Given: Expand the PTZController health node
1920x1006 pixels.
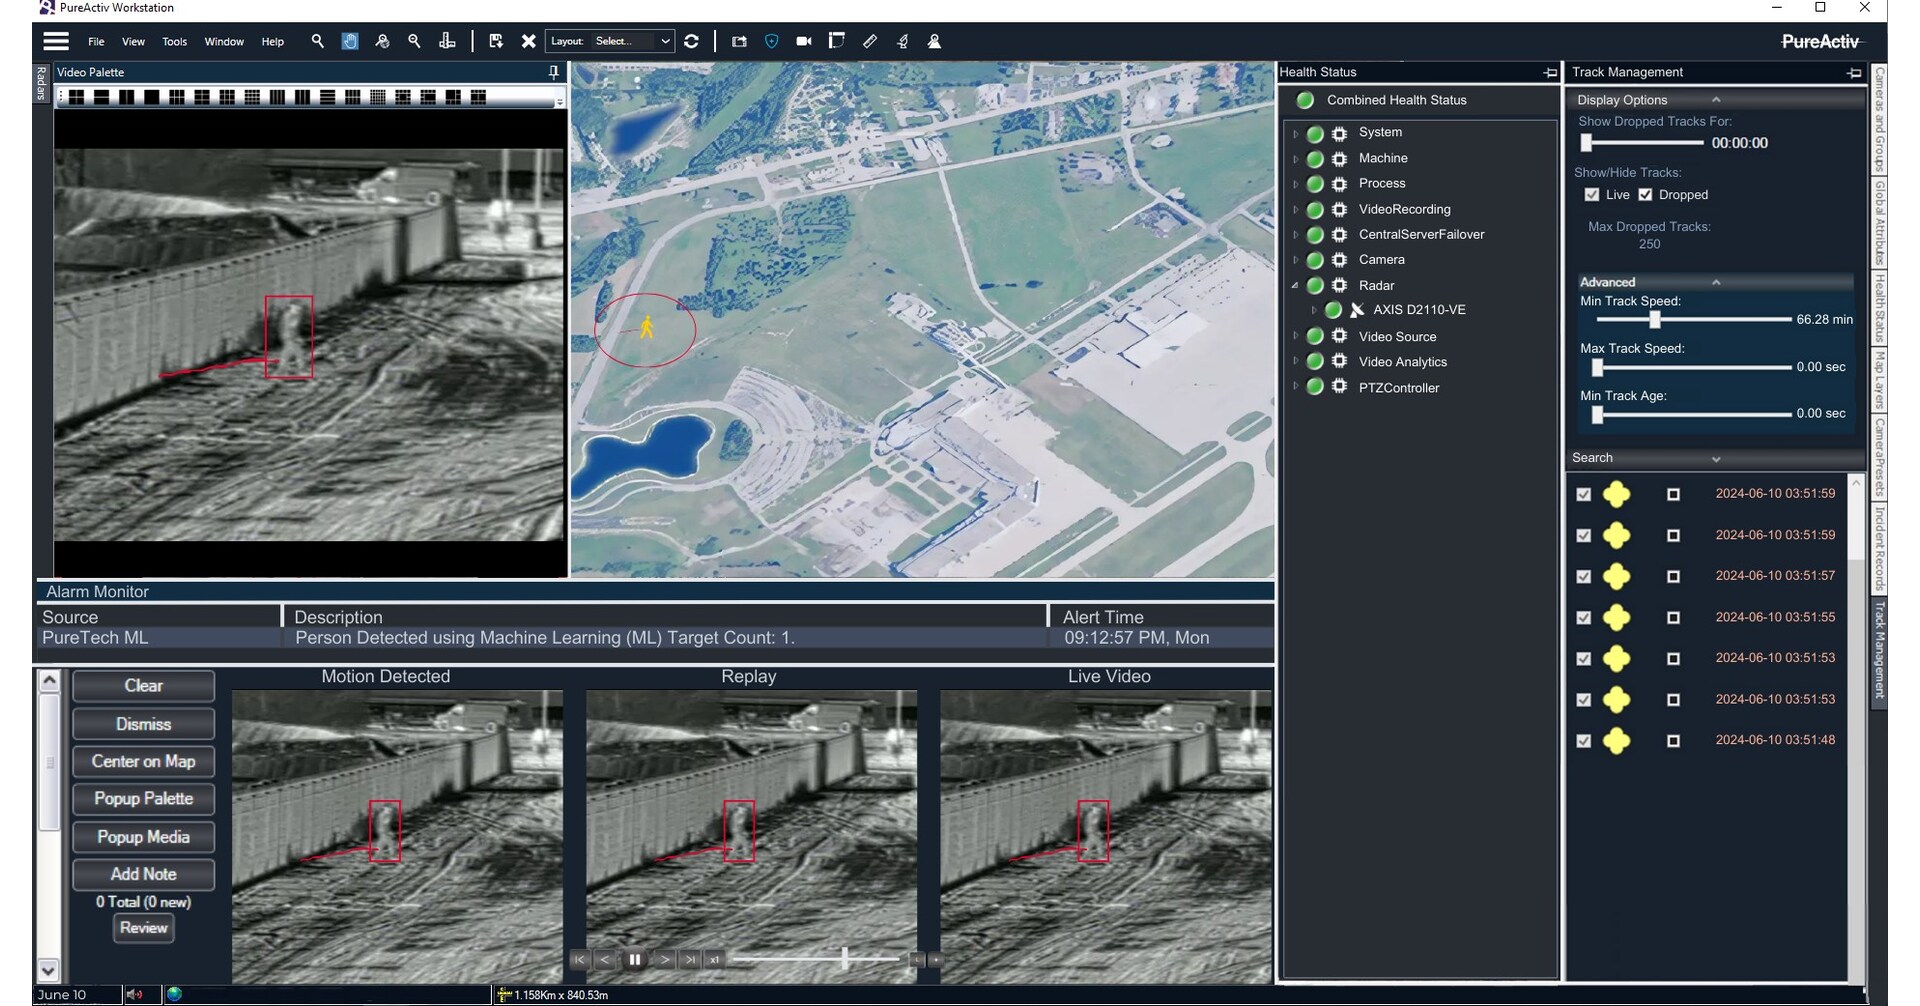Looking at the screenshot, I should pyautogui.click(x=1296, y=387).
